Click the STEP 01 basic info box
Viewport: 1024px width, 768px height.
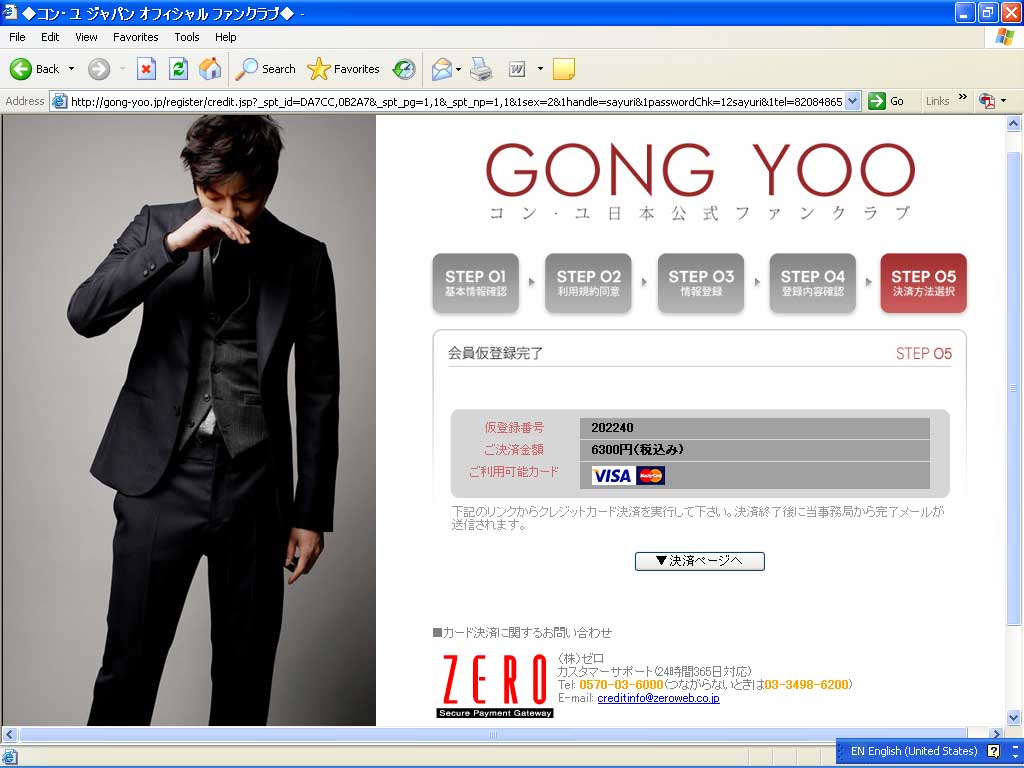(x=475, y=283)
